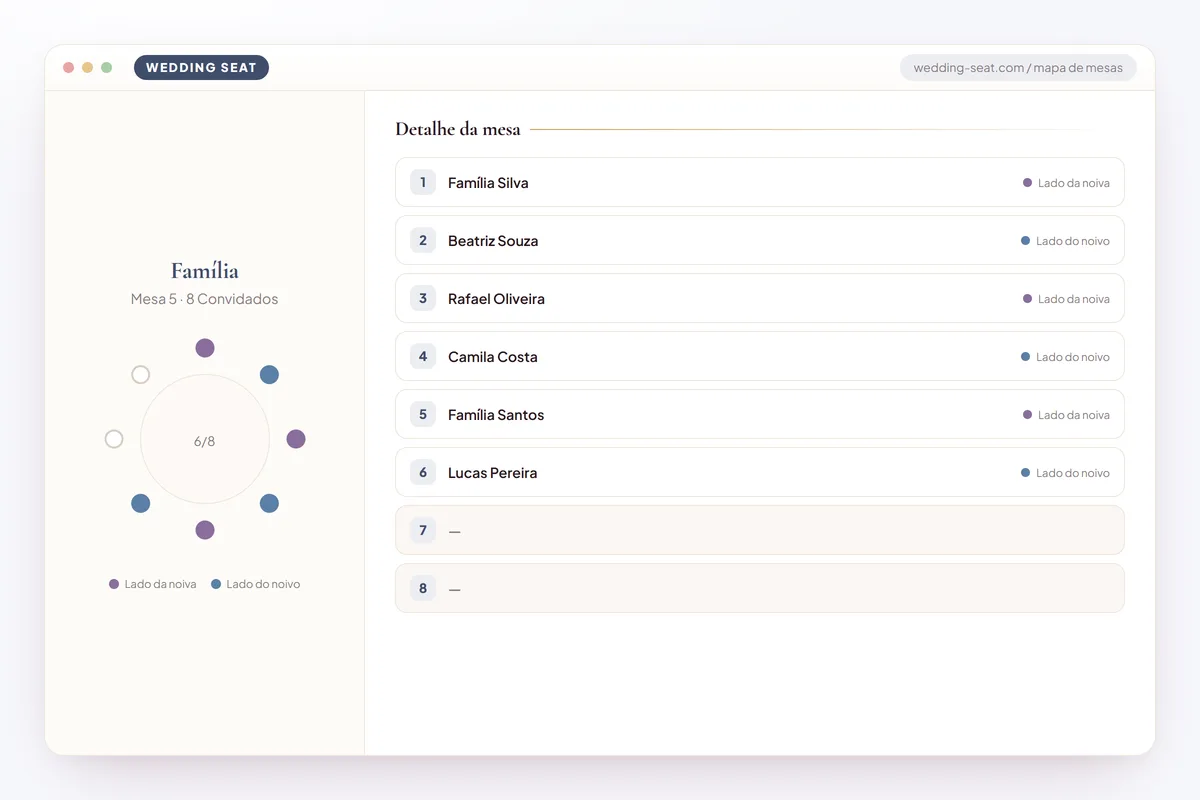This screenshot has height=800, width=1200.
Task: Click the blue Lado do noivo legend dot
Action: (x=216, y=584)
